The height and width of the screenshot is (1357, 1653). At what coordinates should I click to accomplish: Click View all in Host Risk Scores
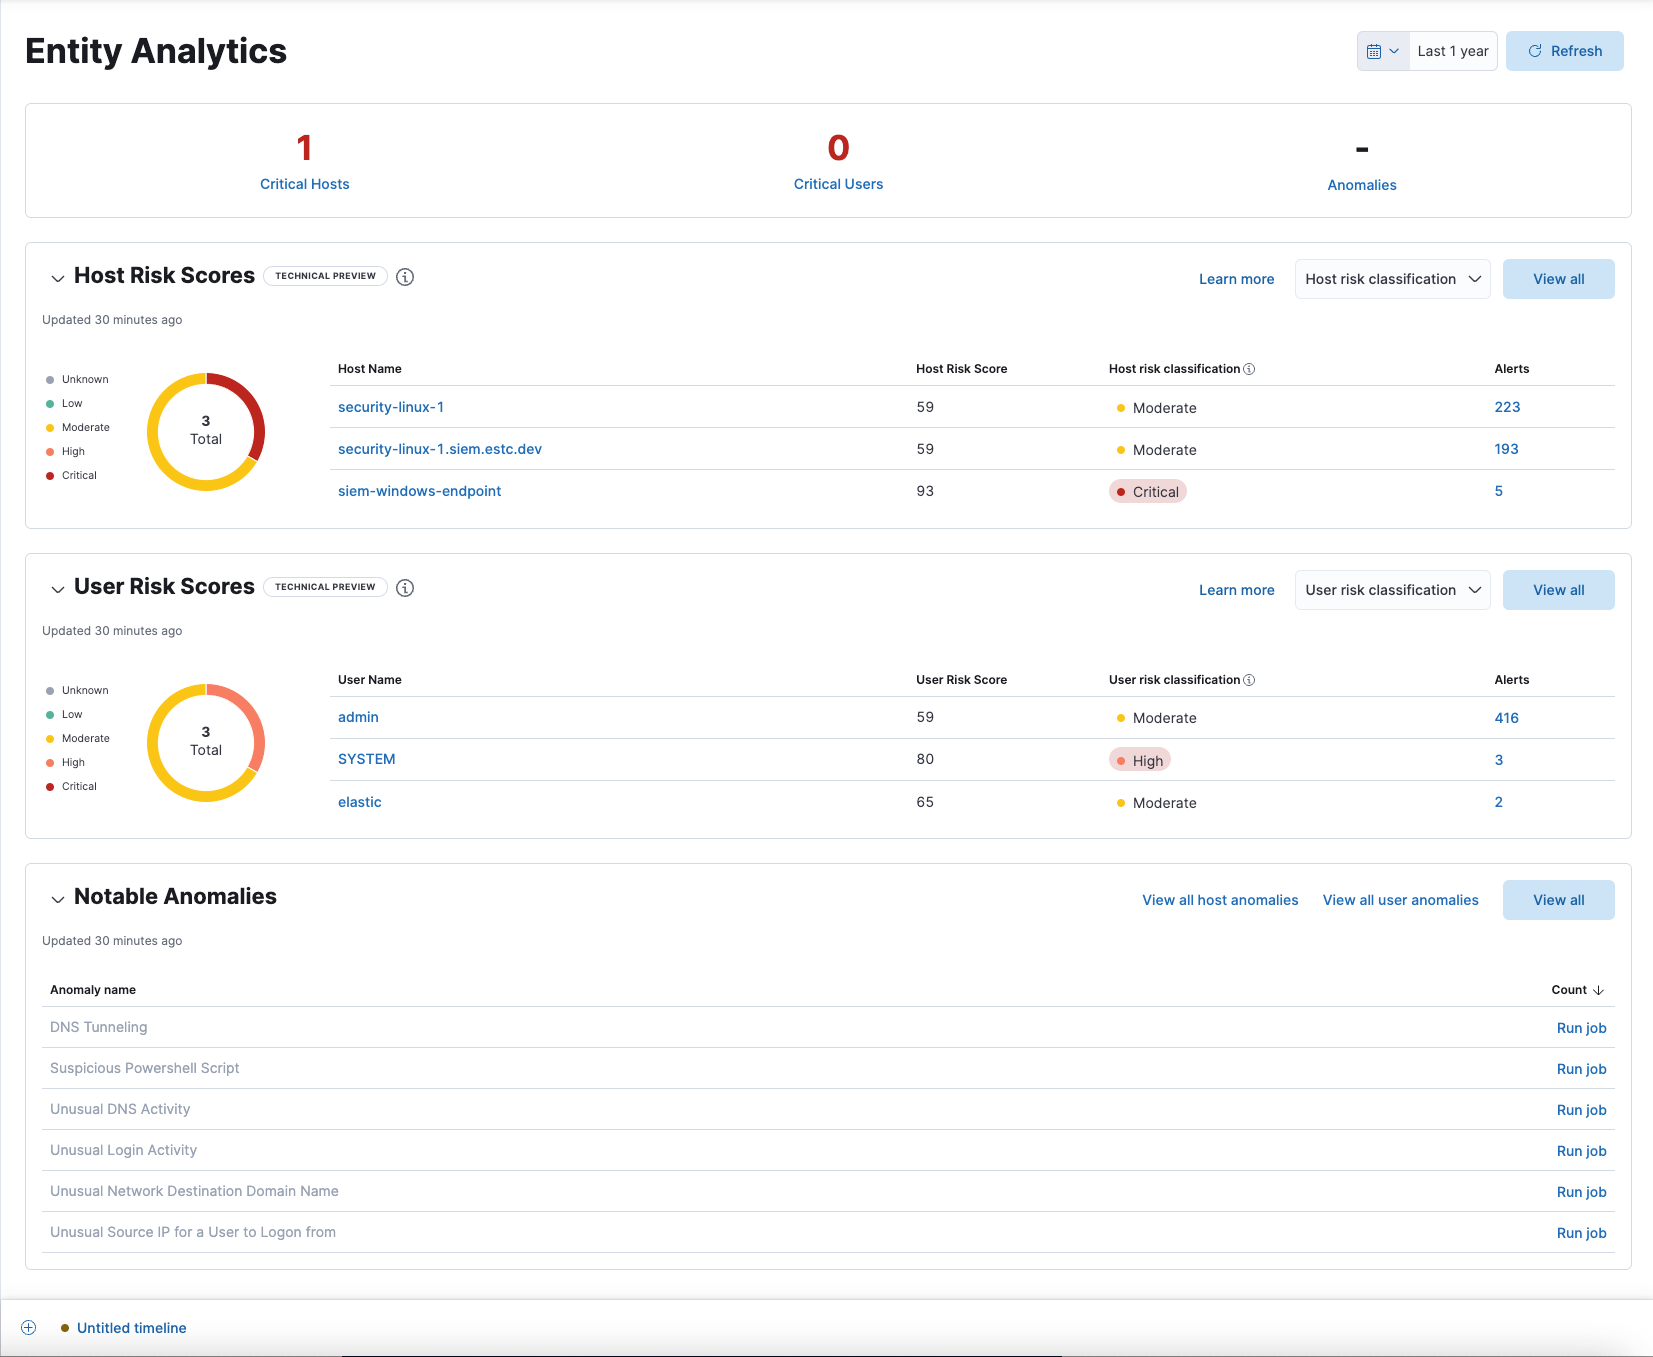1558,279
